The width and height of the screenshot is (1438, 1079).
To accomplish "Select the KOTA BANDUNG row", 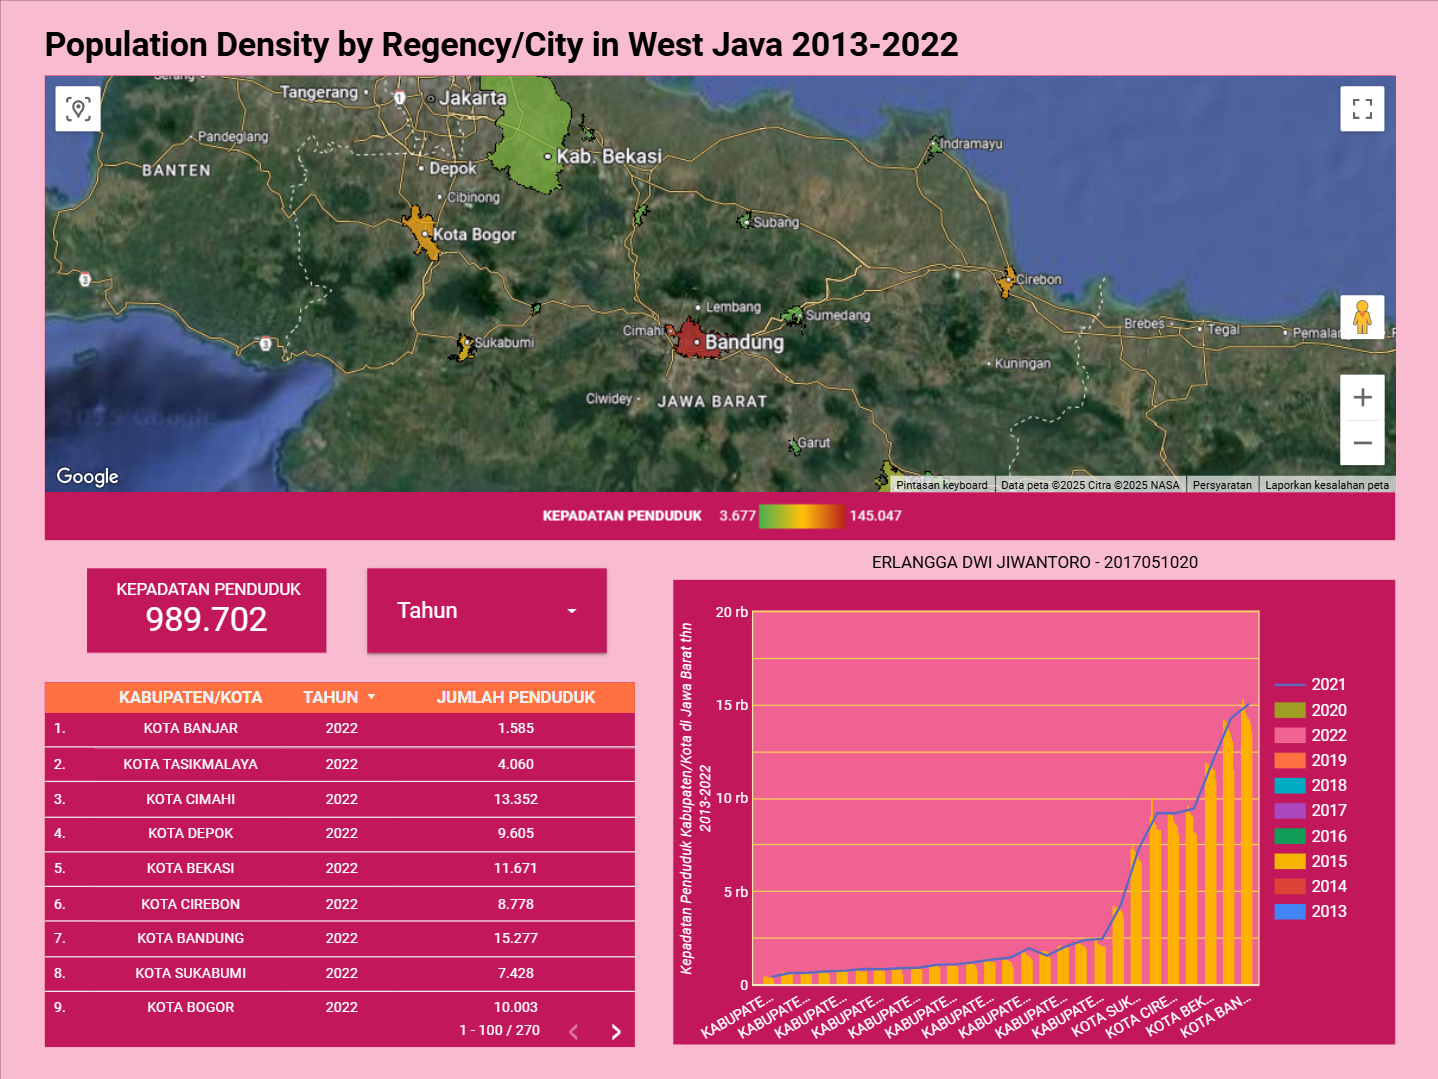I will pyautogui.click(x=340, y=938).
